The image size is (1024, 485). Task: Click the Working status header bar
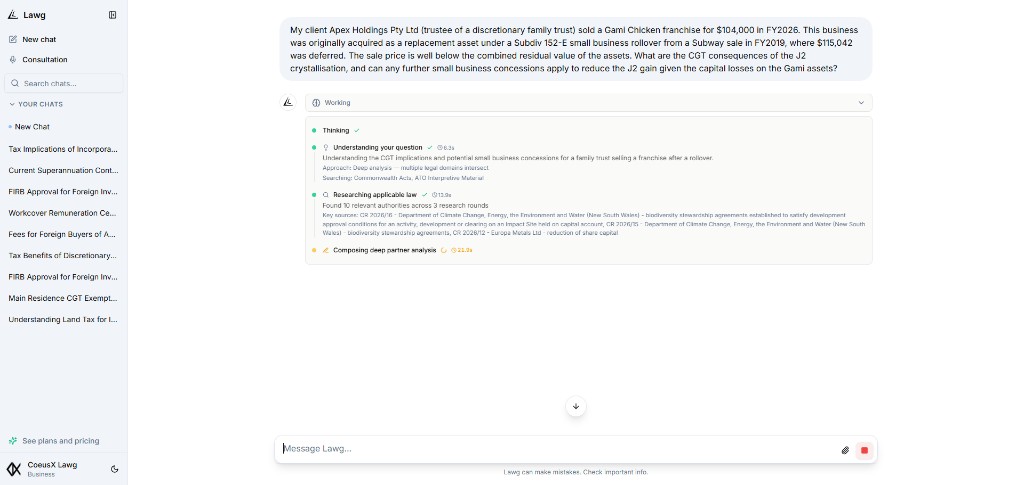point(588,102)
